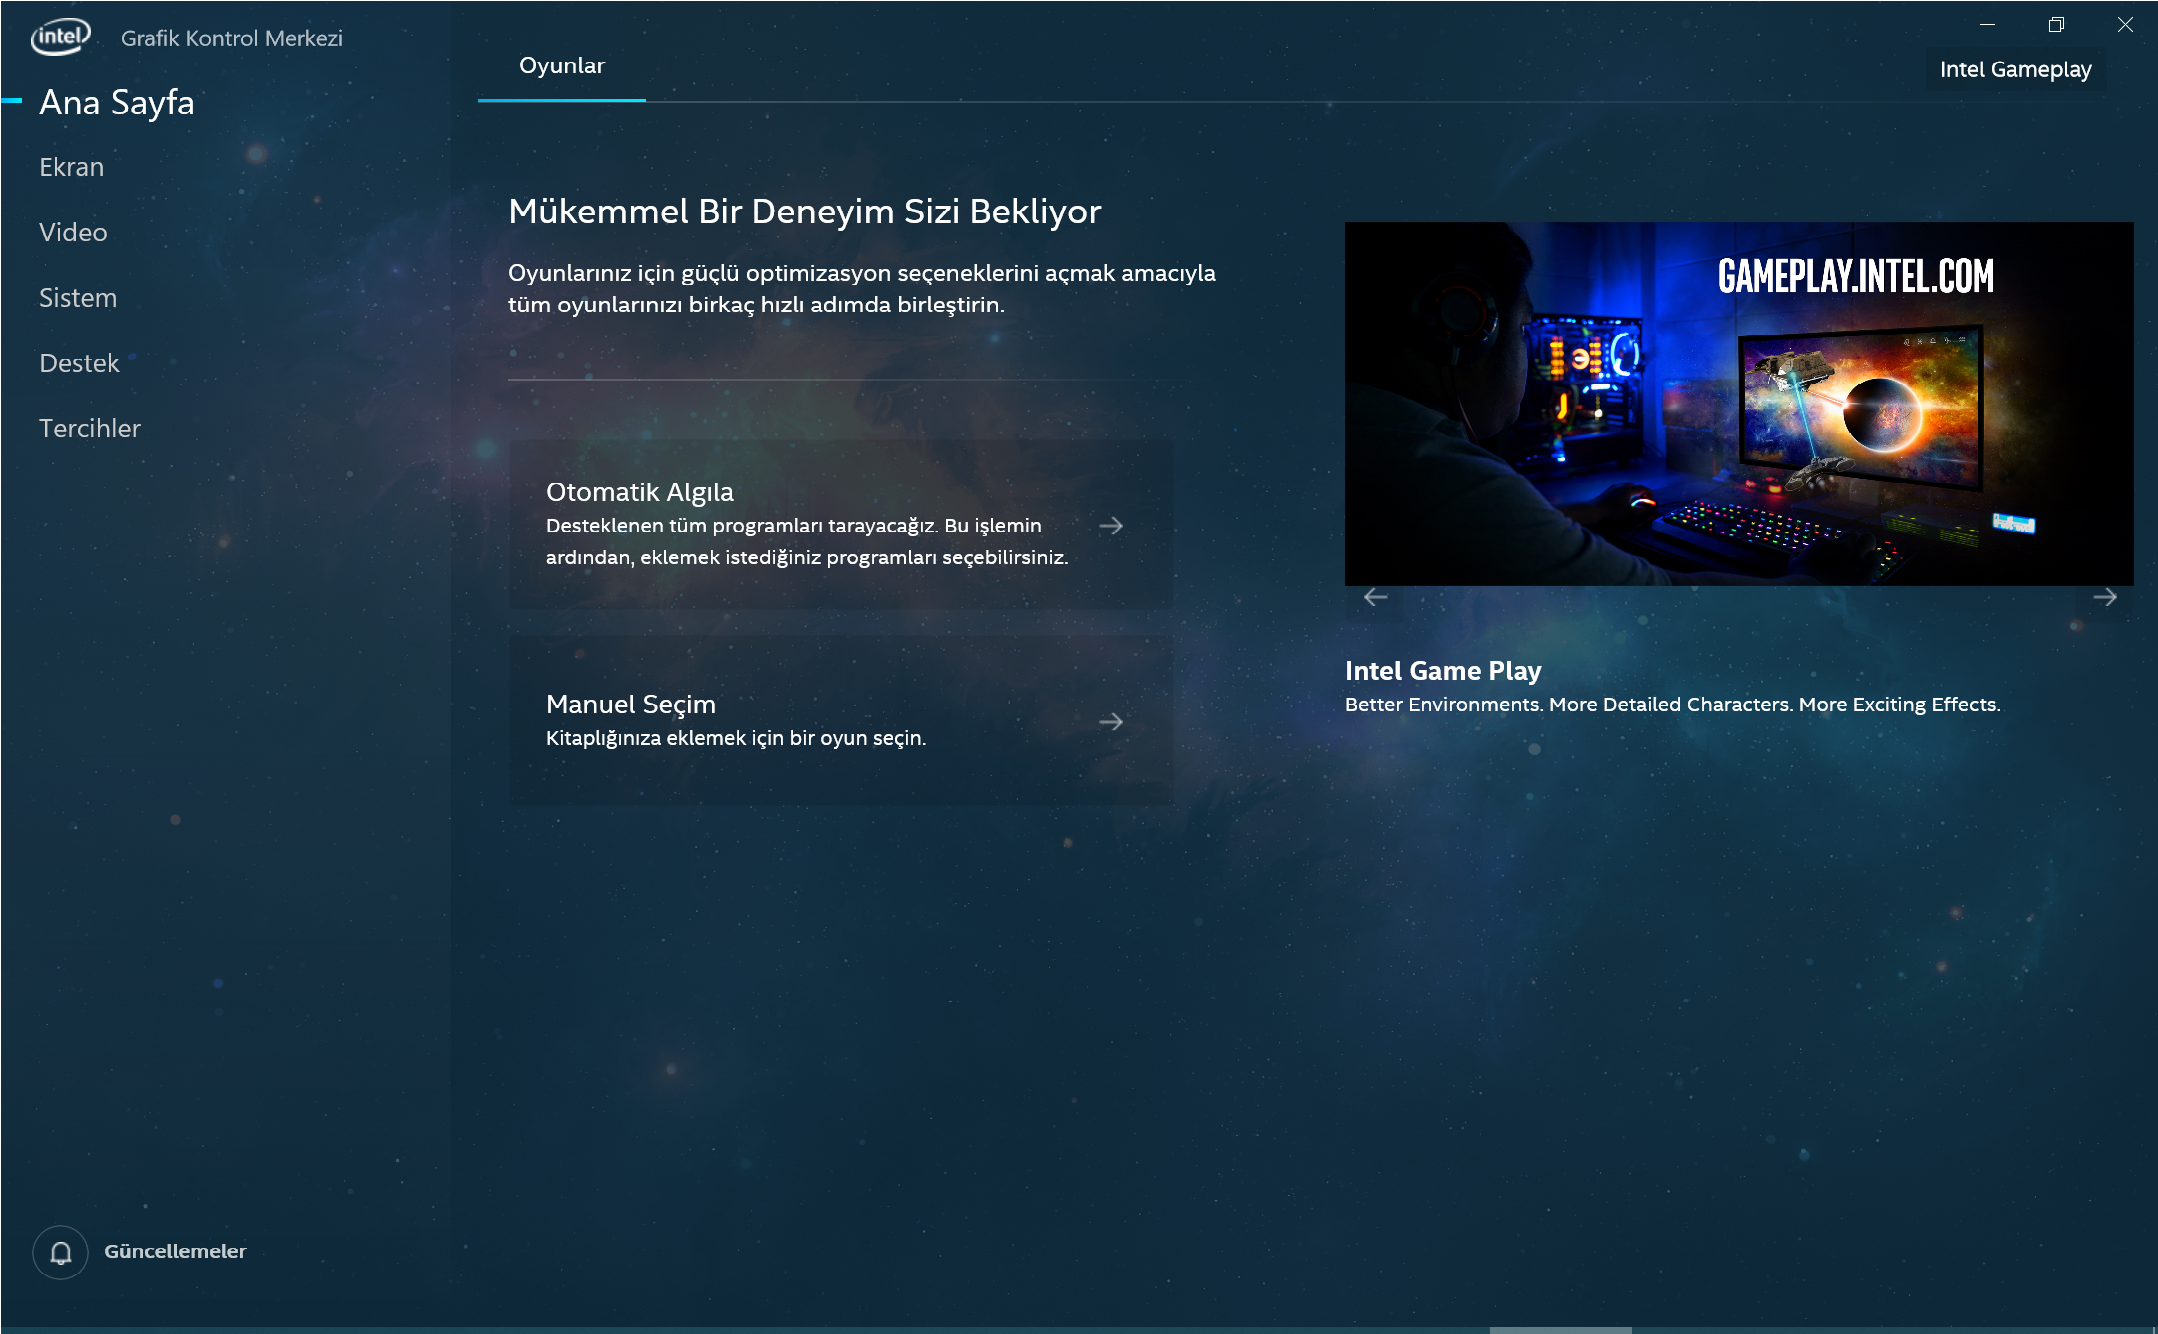
Task: Open the Güncellemeler bell notification icon
Action: click(x=60, y=1252)
